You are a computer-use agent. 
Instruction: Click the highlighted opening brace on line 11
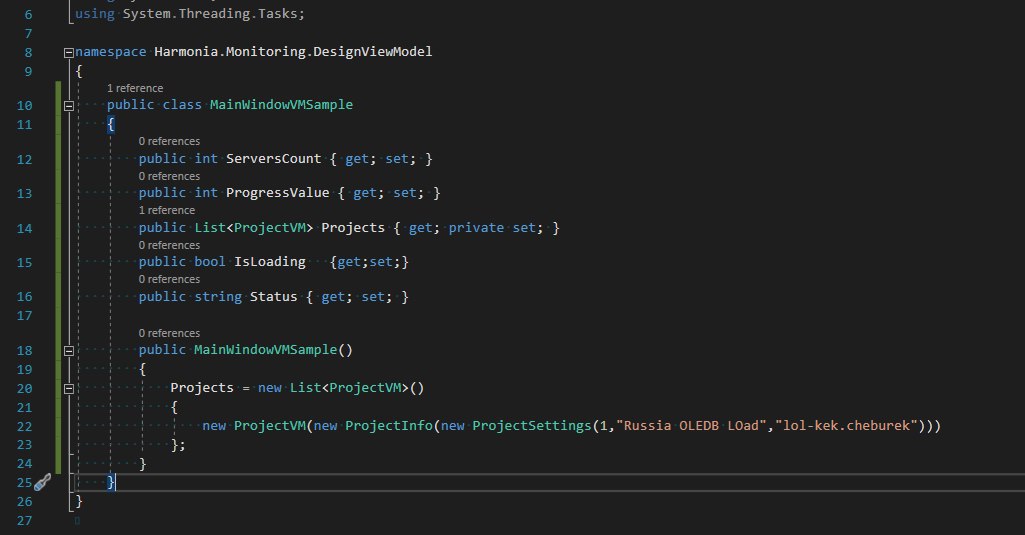(x=110, y=124)
